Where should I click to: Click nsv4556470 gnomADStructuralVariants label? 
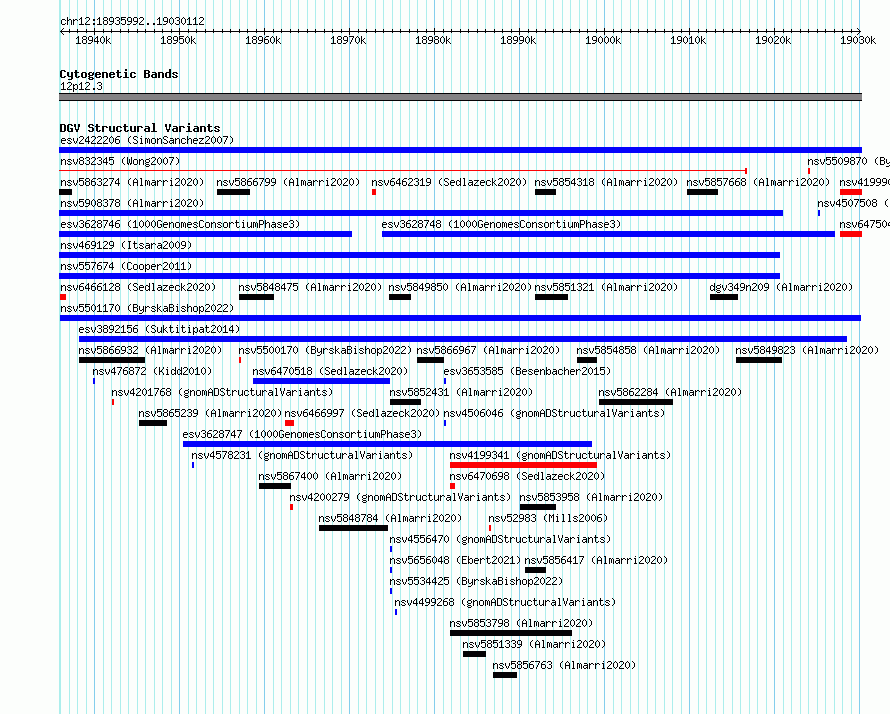point(501,539)
